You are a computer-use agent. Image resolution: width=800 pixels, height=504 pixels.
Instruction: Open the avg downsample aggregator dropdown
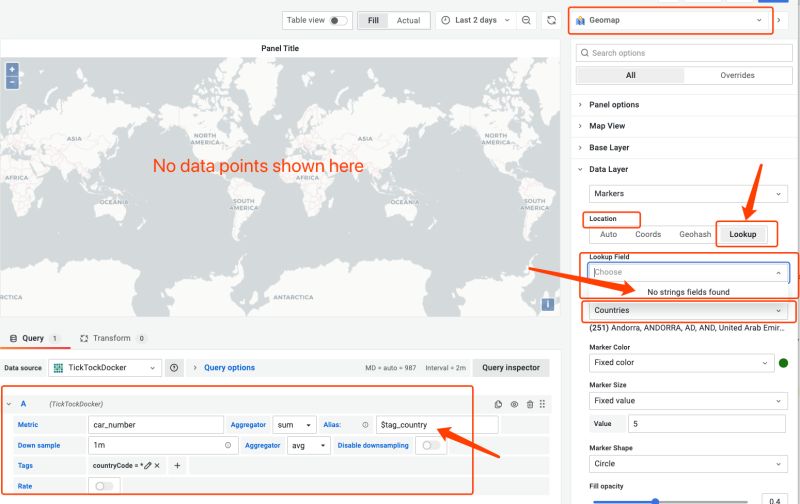[x=309, y=445]
